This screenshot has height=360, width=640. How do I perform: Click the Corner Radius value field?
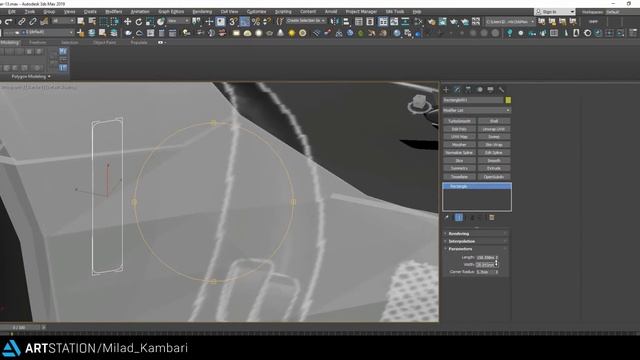(x=485, y=272)
